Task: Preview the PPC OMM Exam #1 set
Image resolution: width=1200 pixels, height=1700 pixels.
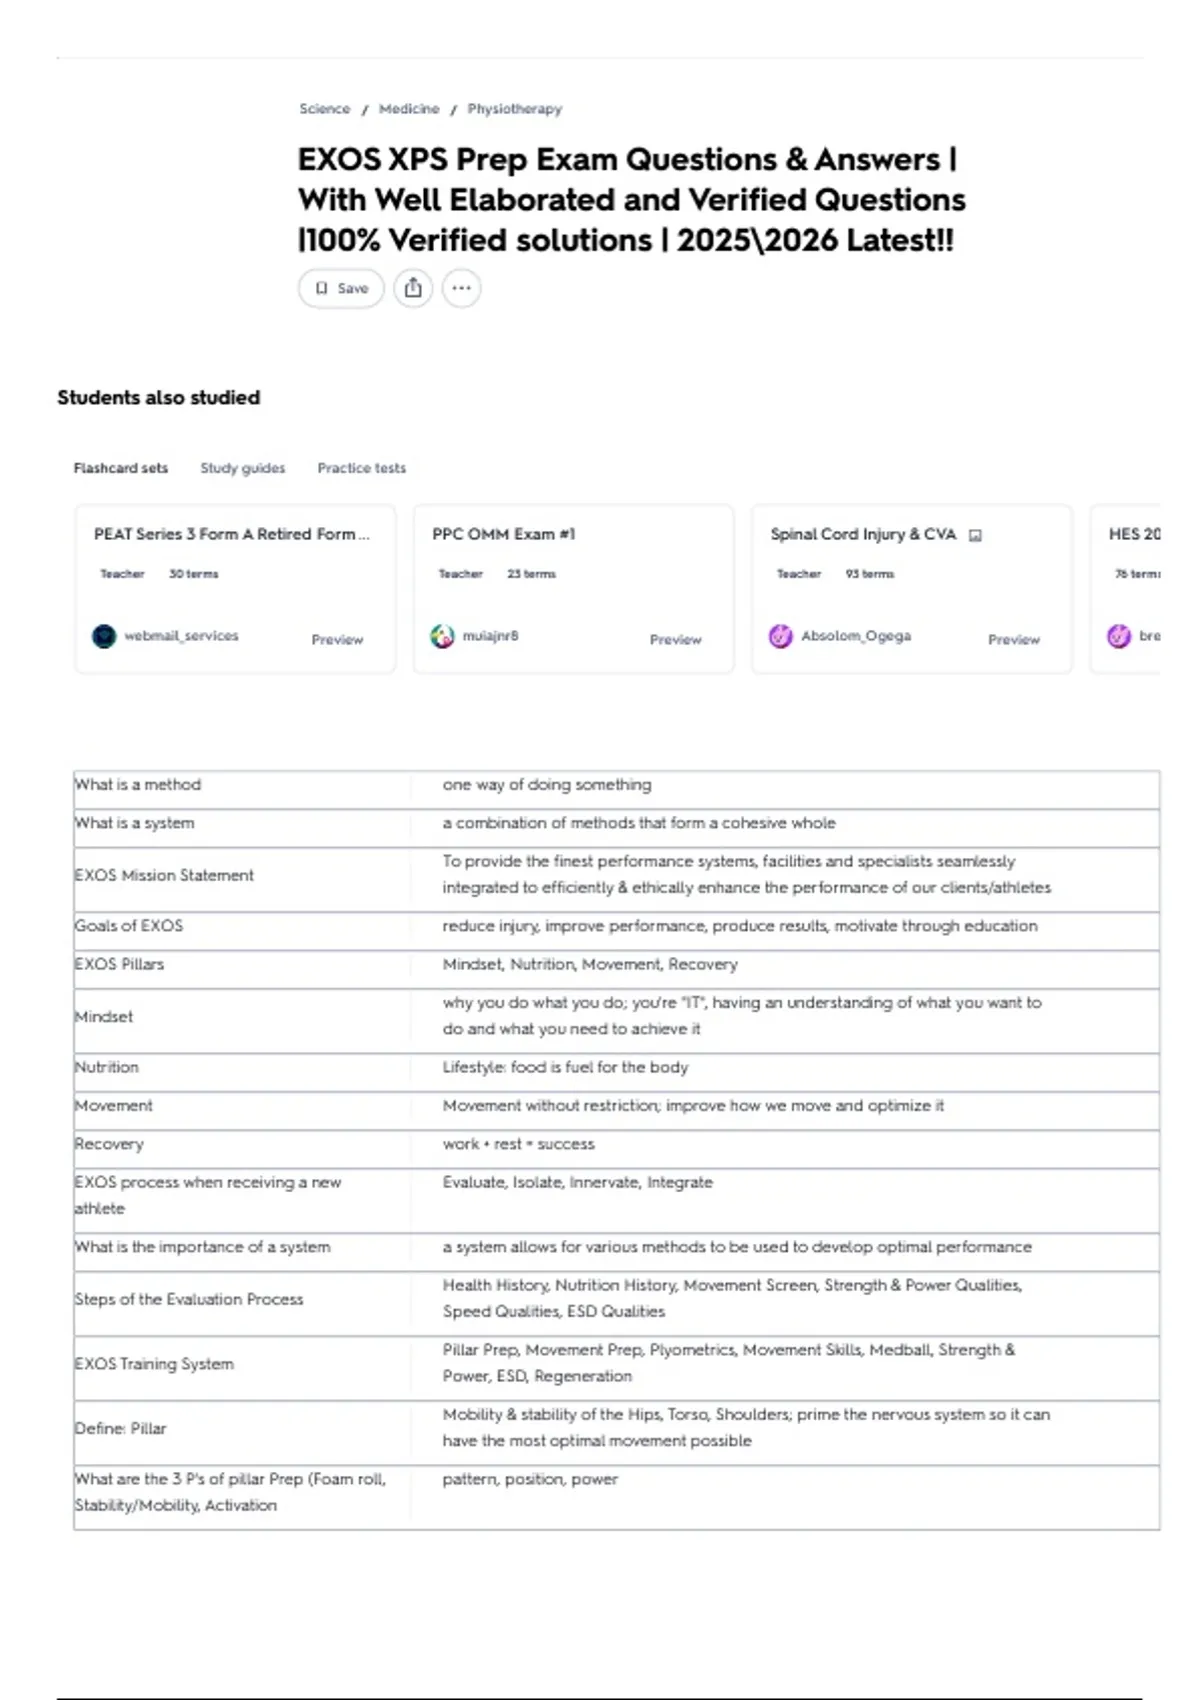Action: click(x=676, y=639)
